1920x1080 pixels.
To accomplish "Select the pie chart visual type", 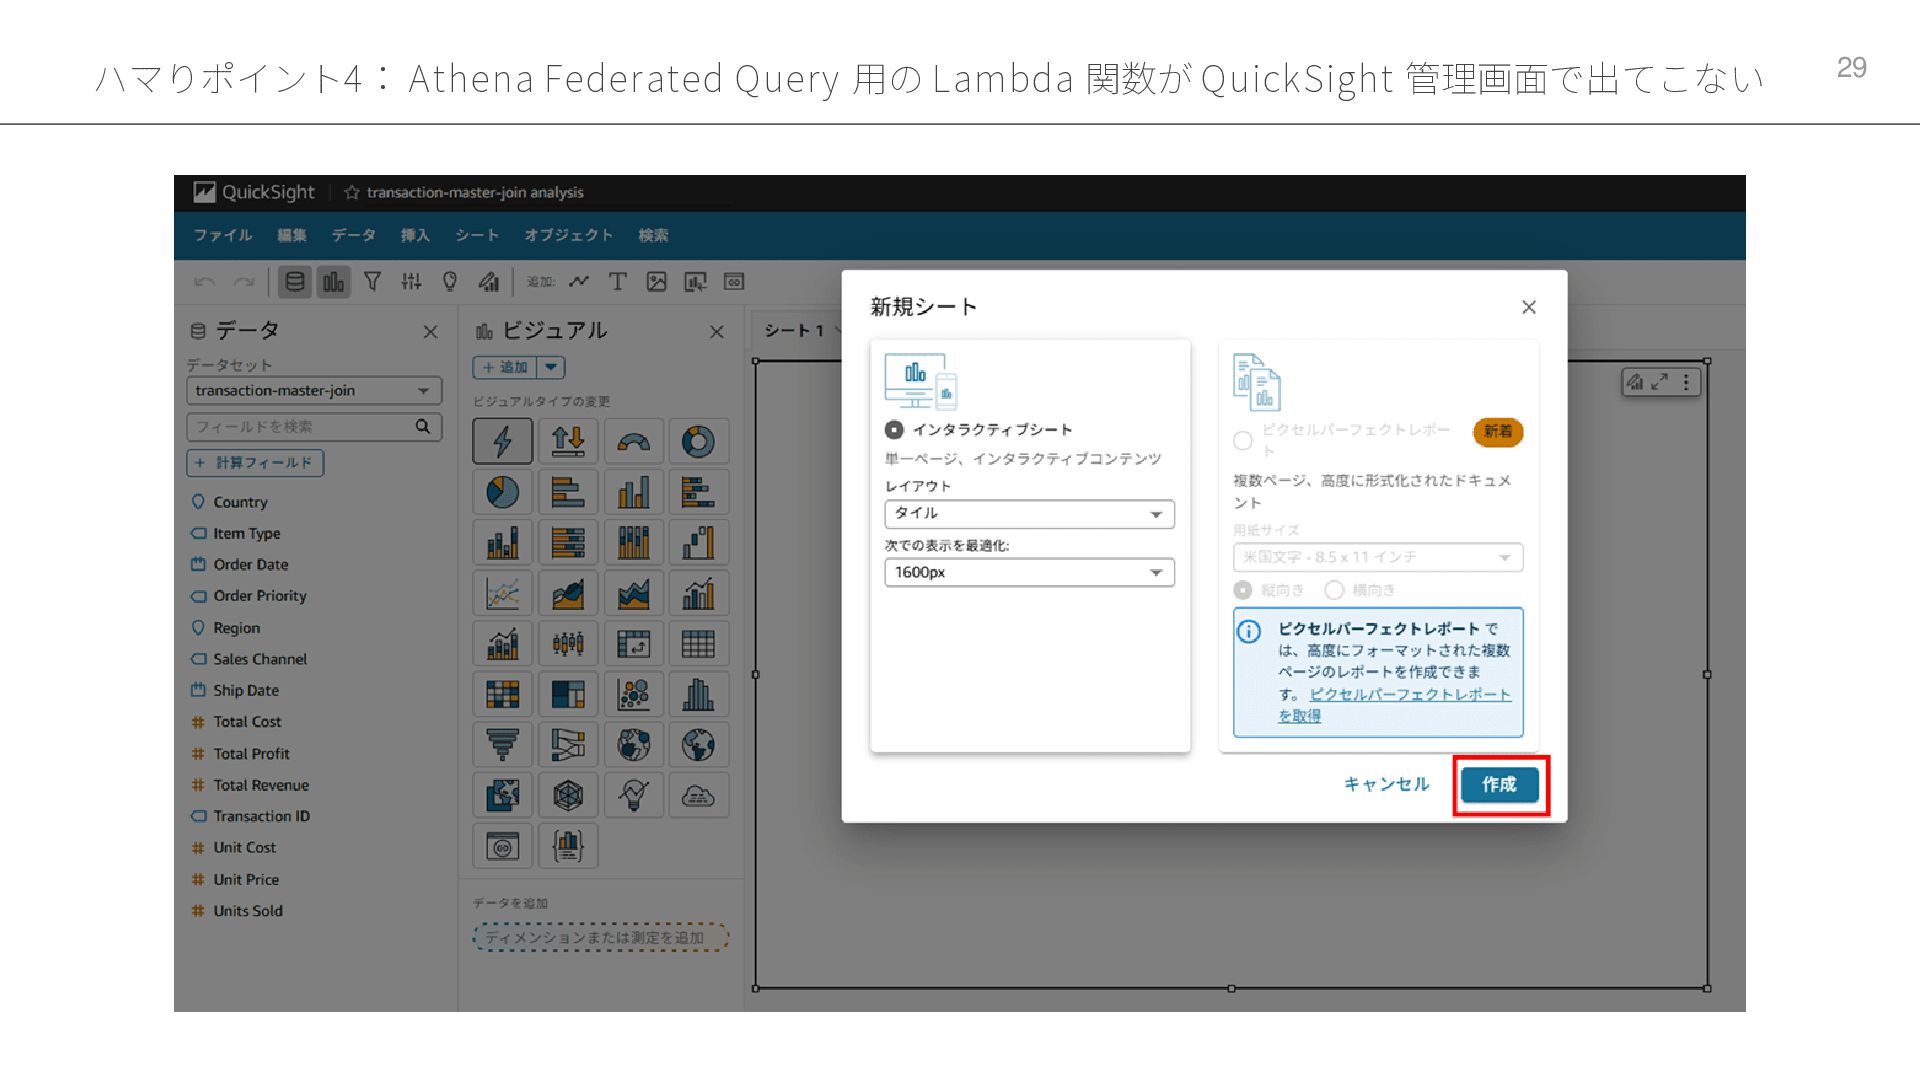I will 502,492.
